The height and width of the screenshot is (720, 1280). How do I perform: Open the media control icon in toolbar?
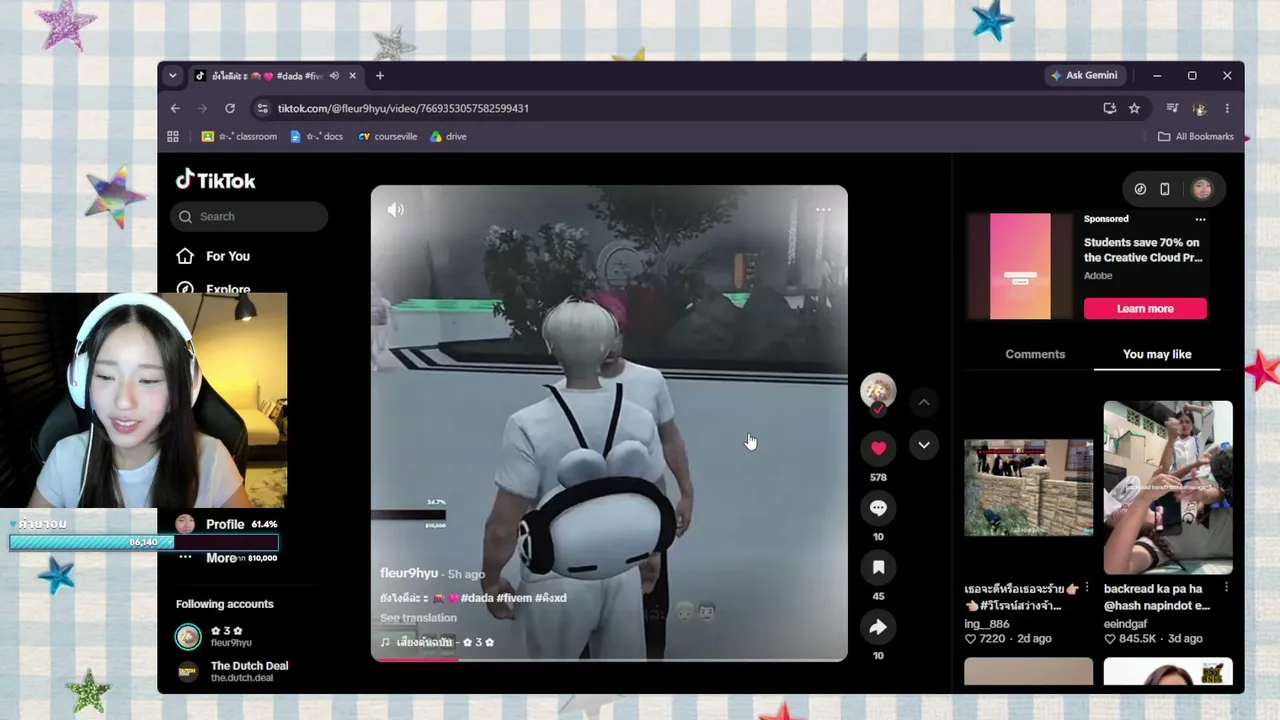pyautogui.click(x=1172, y=108)
